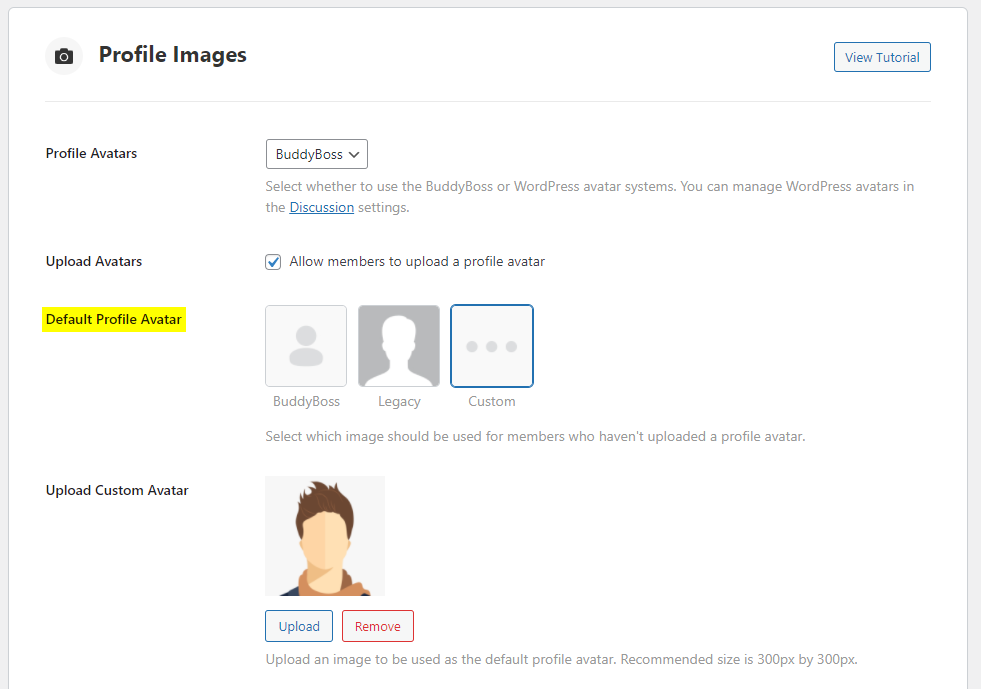
Task: Click the Upload Custom Avatar field label
Action: pos(117,490)
